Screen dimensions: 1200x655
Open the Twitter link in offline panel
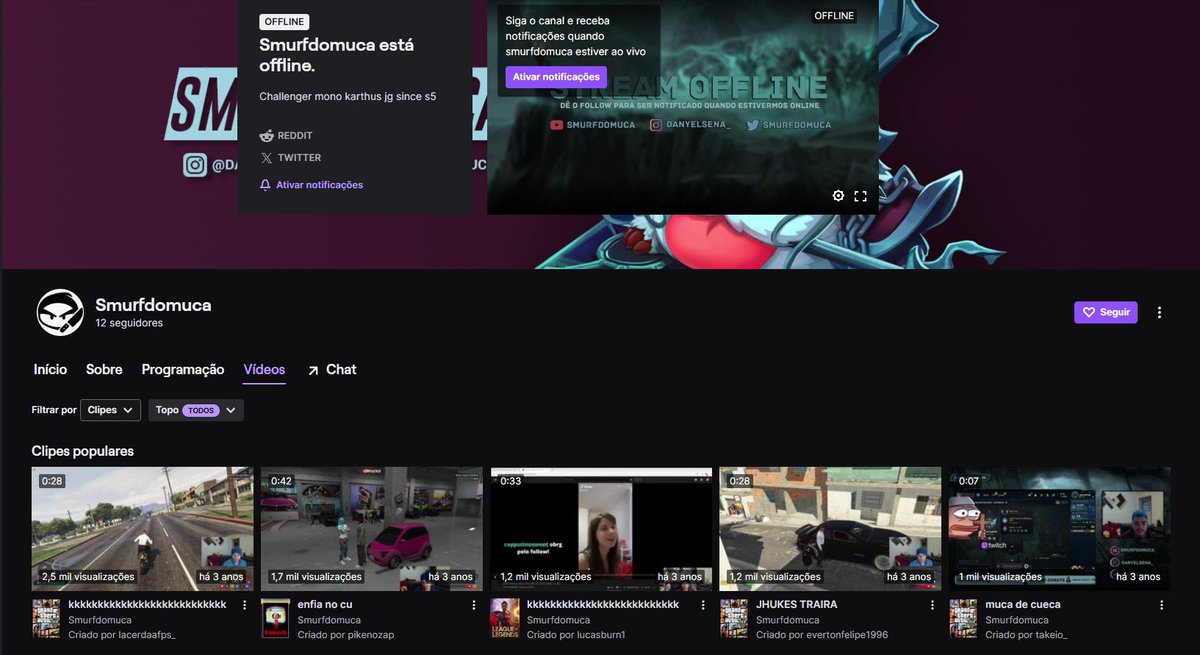290,158
